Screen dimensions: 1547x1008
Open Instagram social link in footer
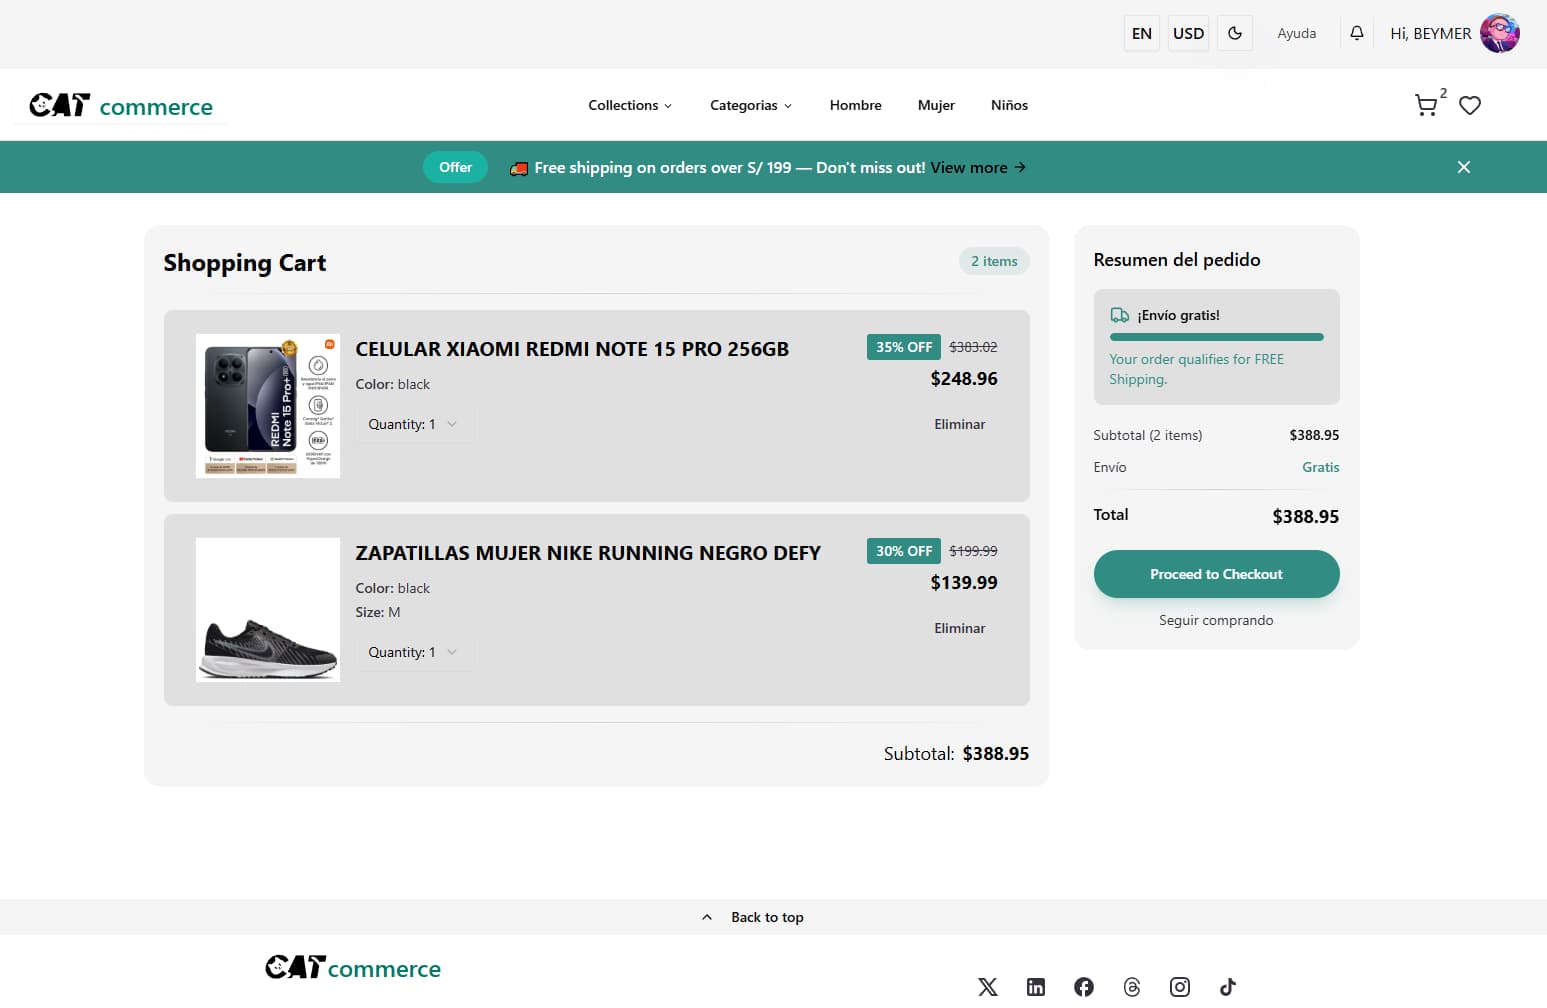pyautogui.click(x=1180, y=987)
